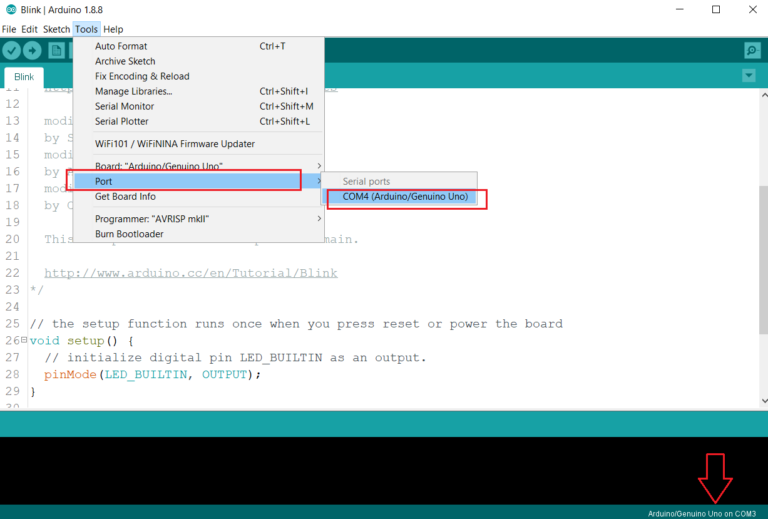Open the tab options dropdown arrow
Image resolution: width=768 pixels, height=519 pixels.
pos(748,76)
